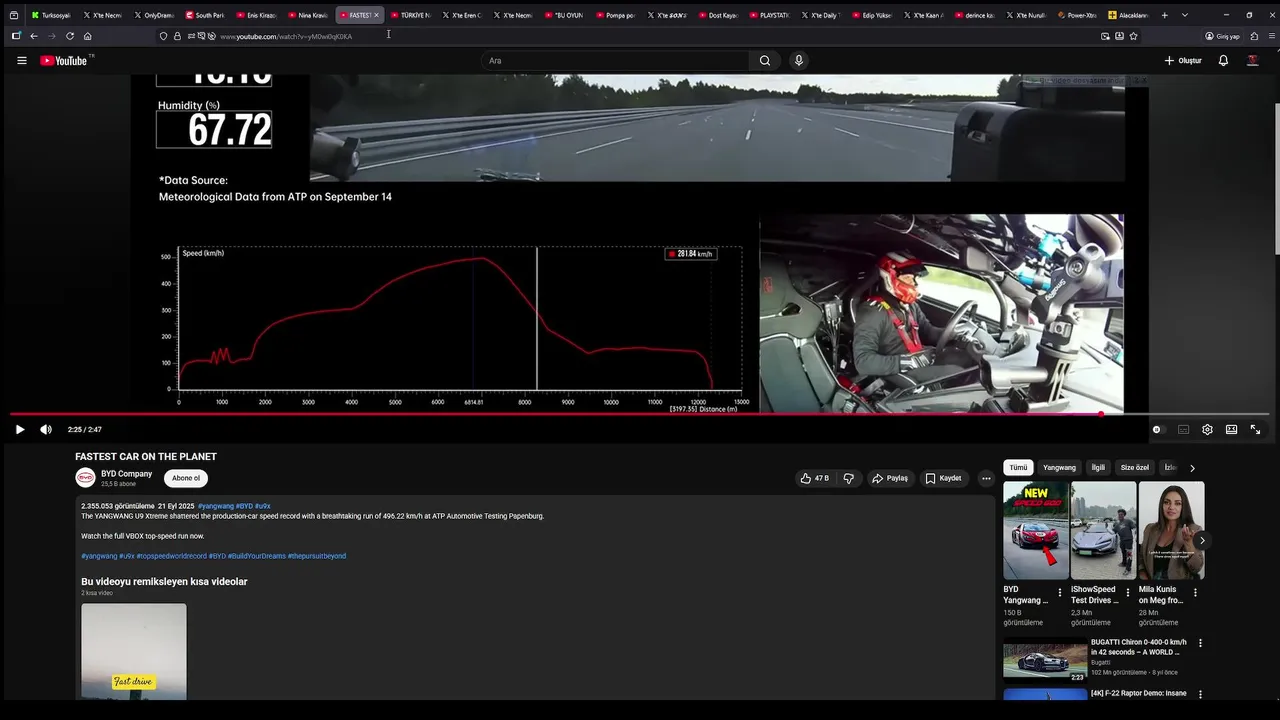
Task: Open the browser application menu
Action: click(1270, 36)
